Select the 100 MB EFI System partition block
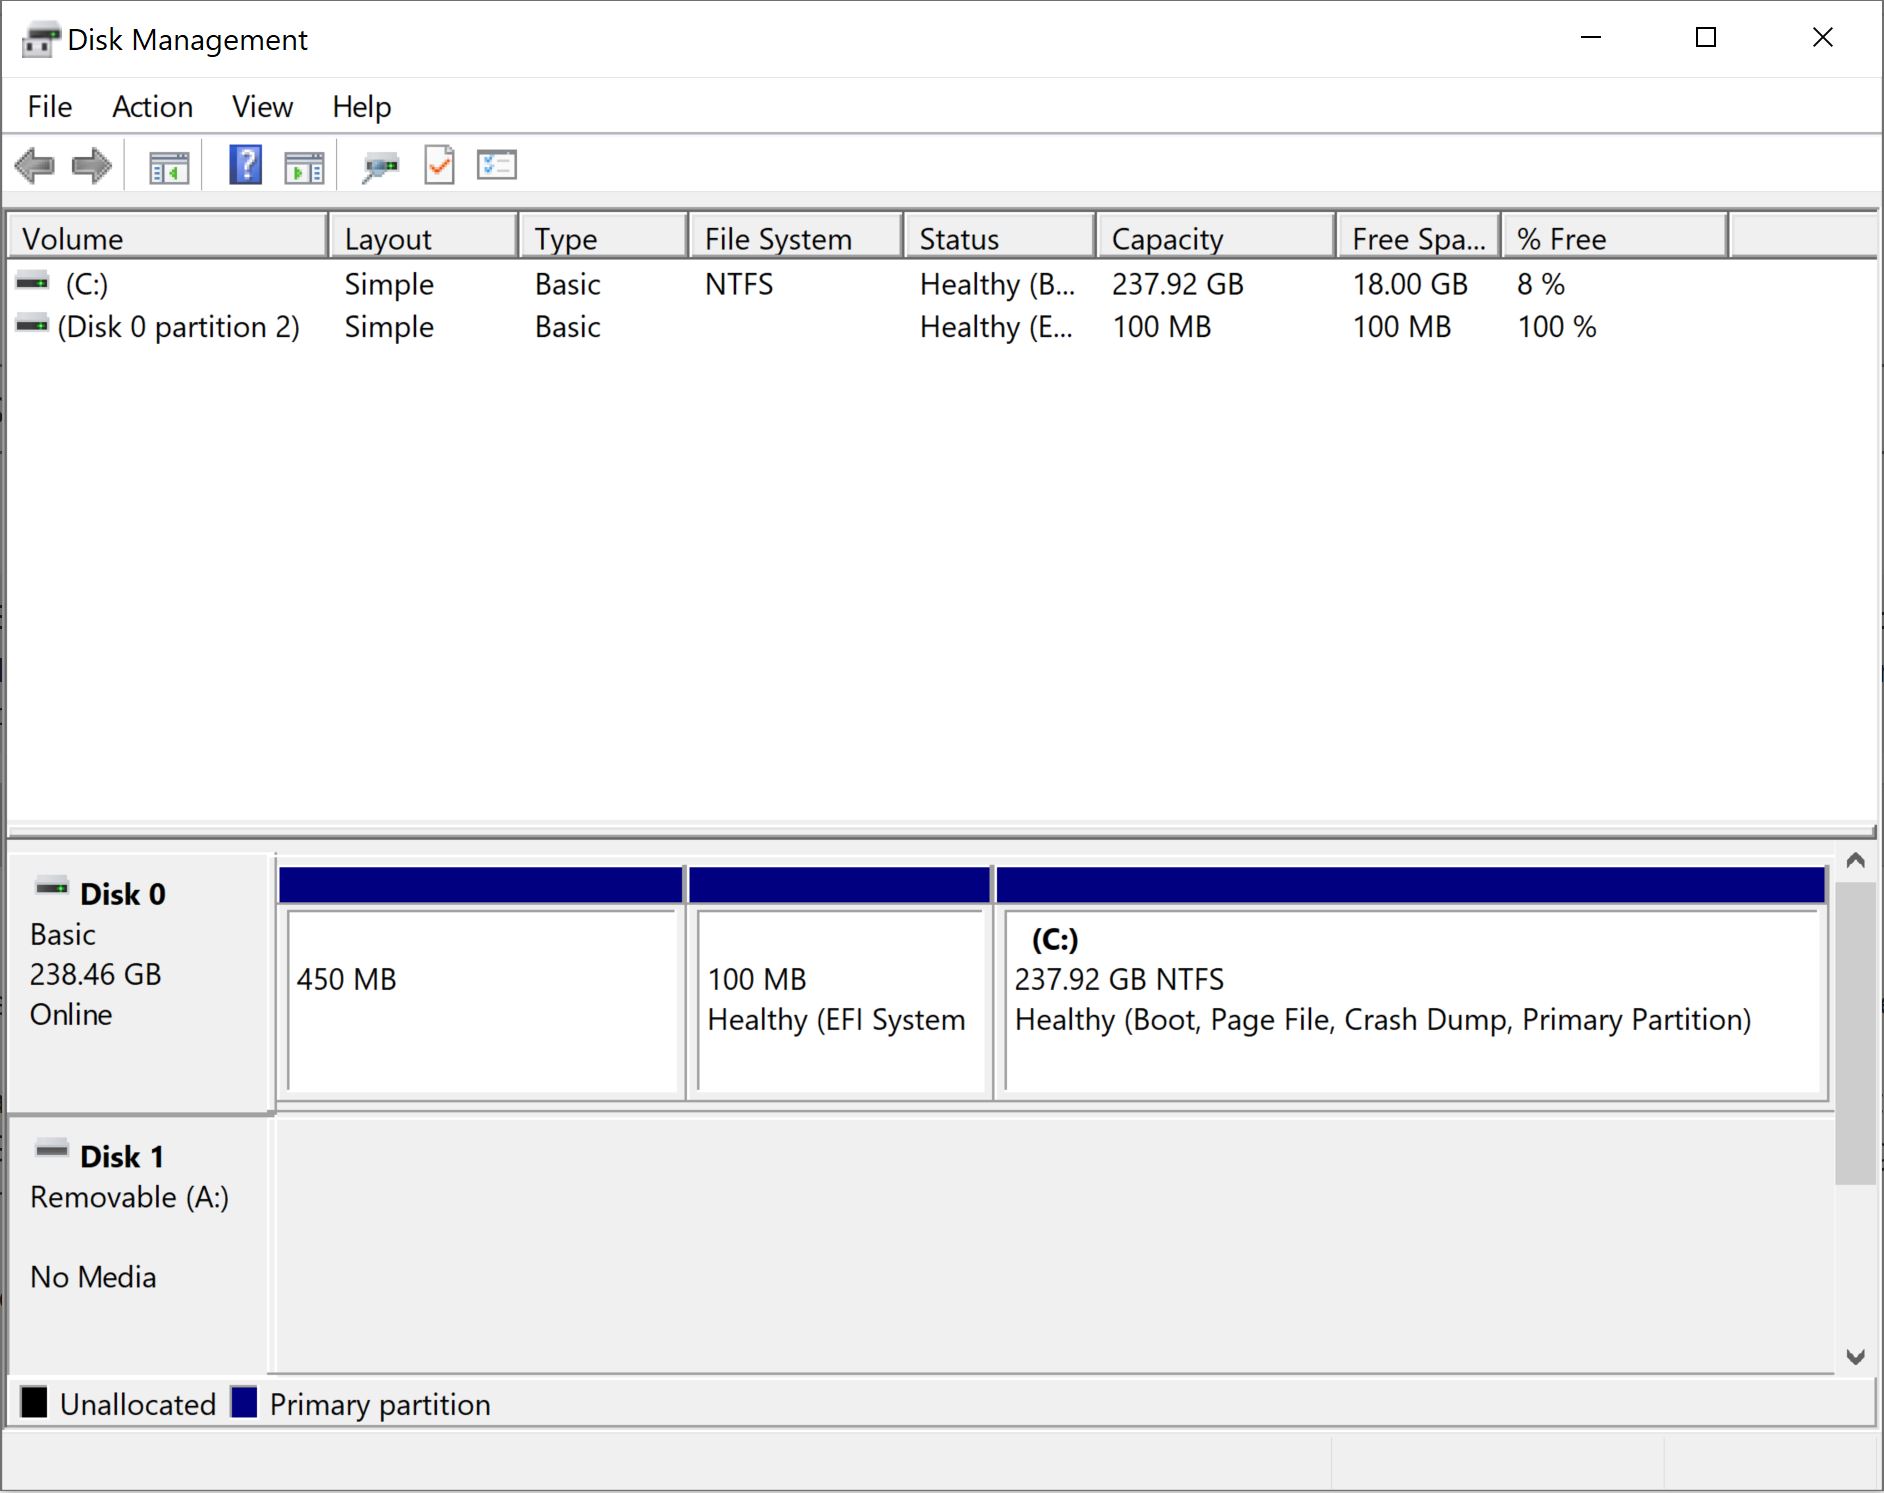1884x1493 pixels. pyautogui.click(x=840, y=983)
